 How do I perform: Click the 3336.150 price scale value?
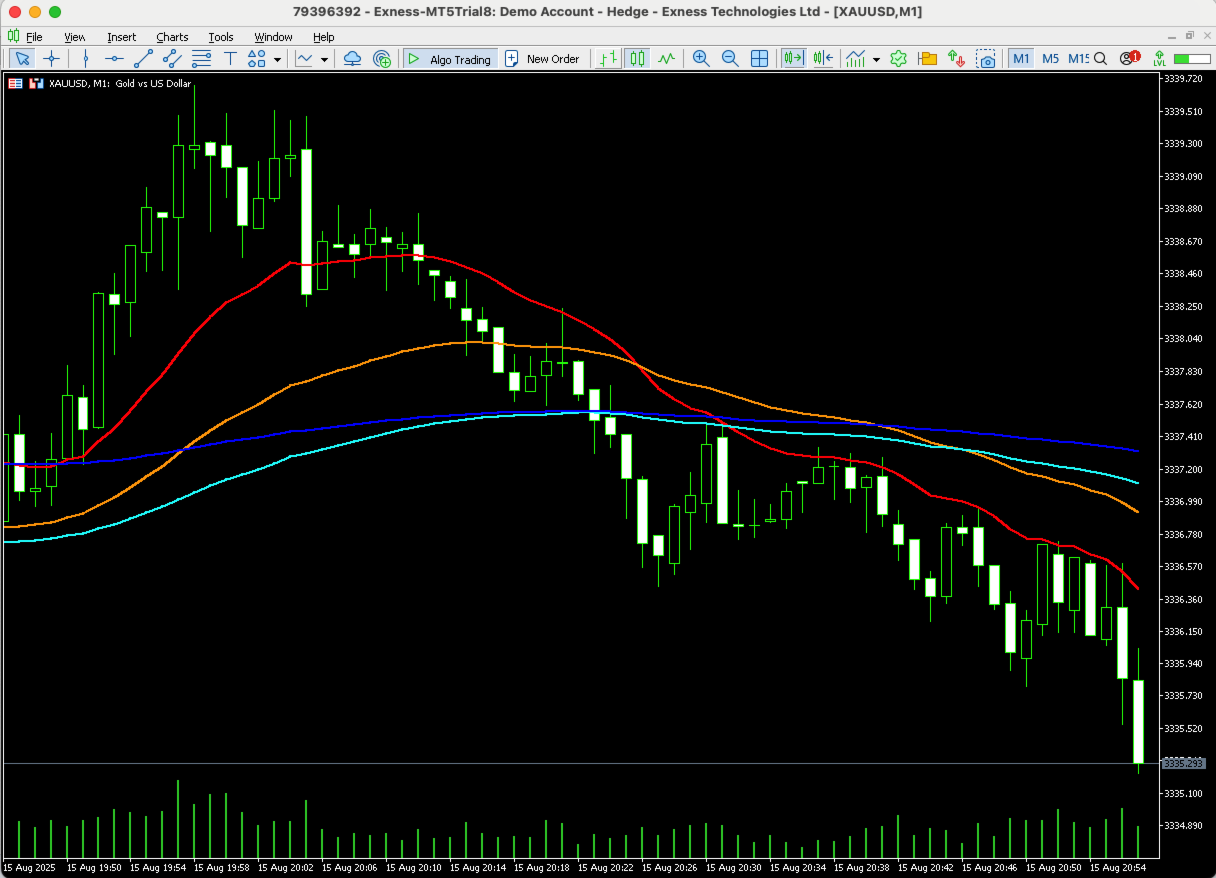(1183, 632)
